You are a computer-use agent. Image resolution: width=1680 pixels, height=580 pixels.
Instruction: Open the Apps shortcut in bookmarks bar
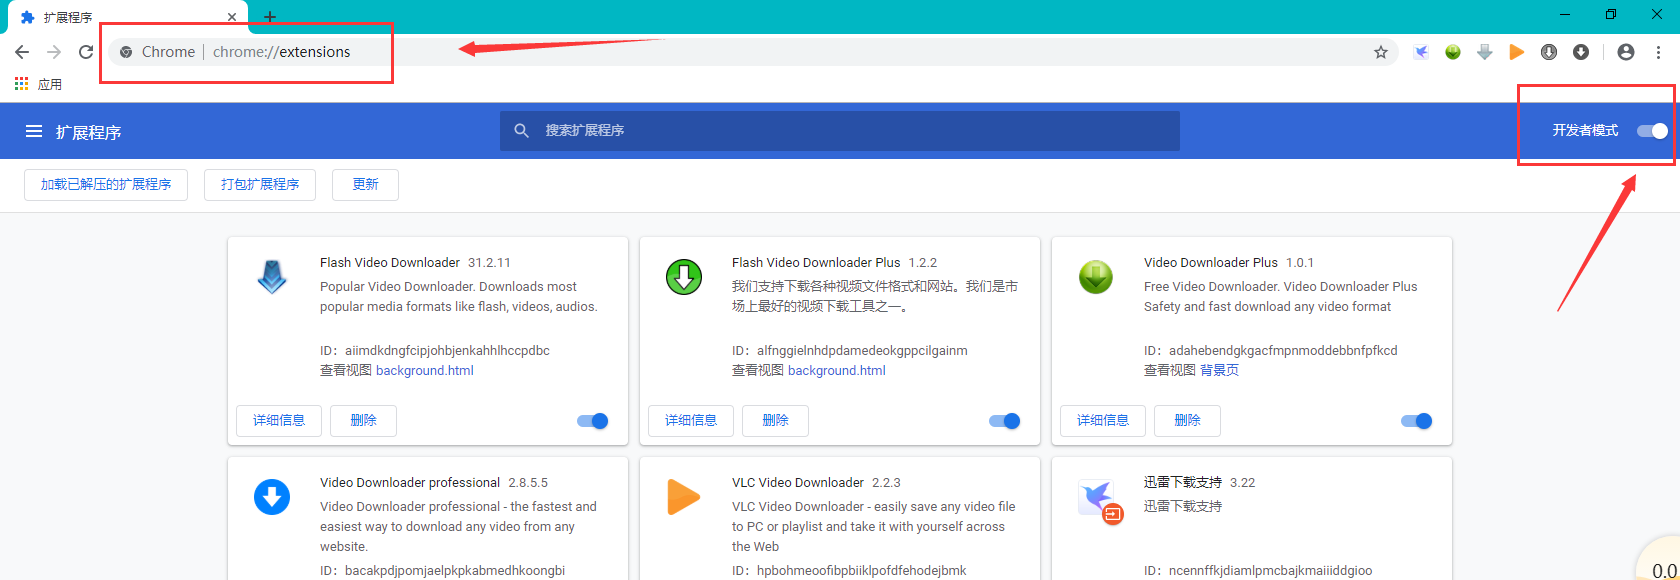coord(38,84)
